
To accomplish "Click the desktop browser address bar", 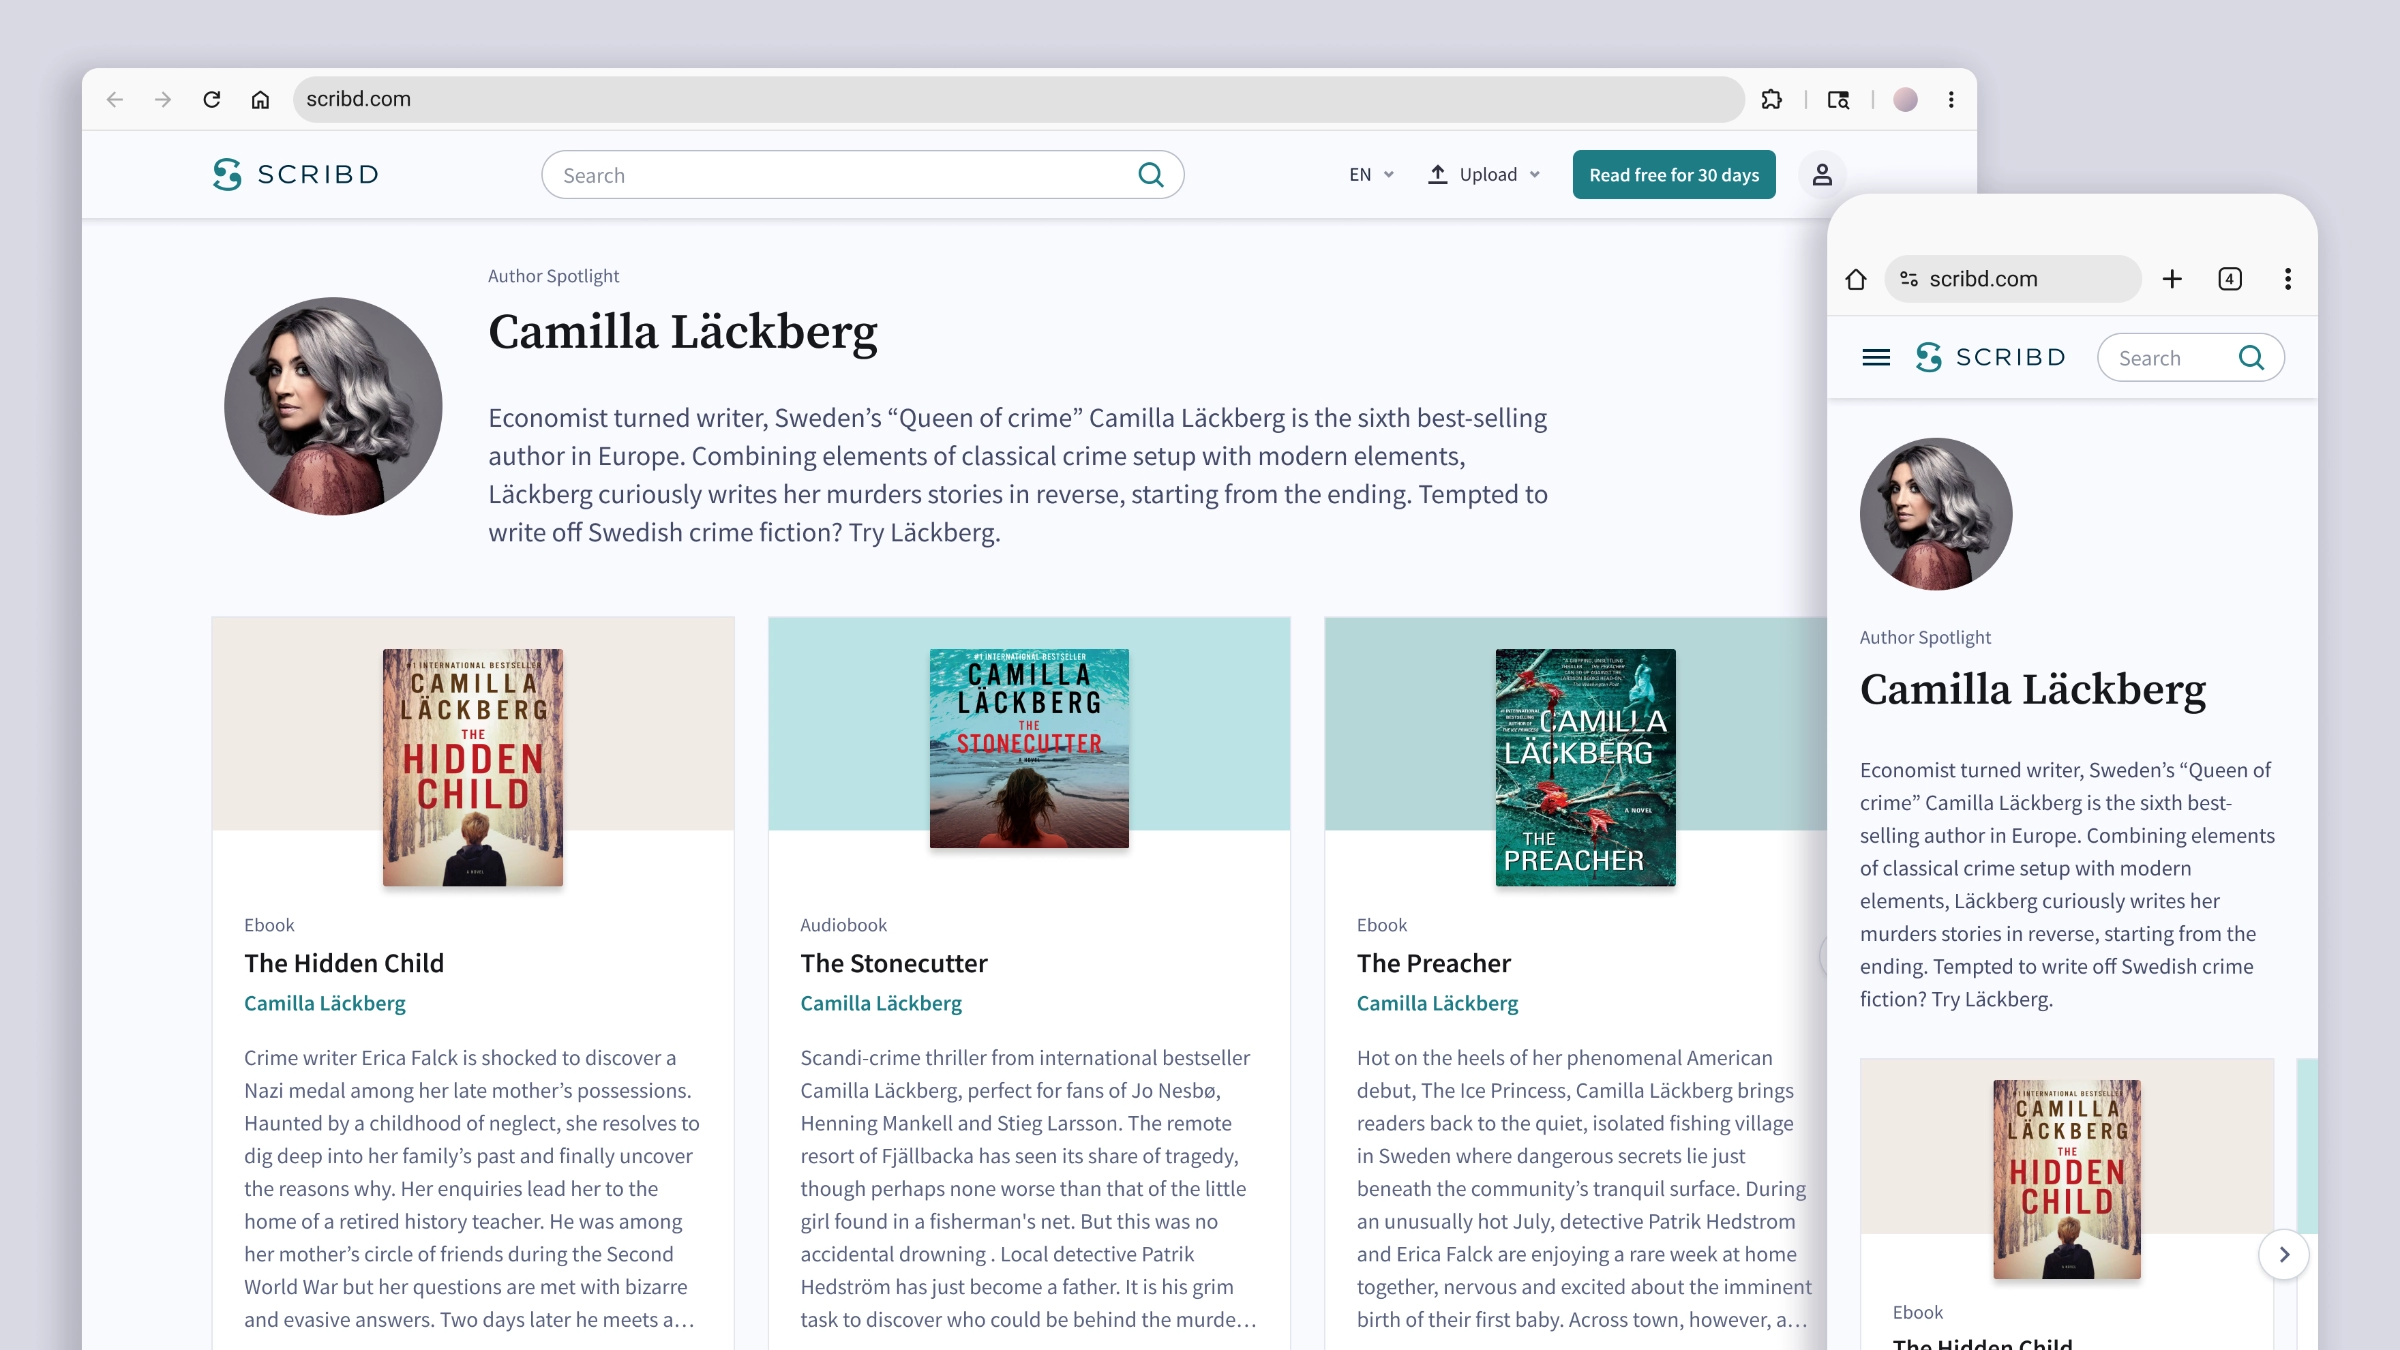I will click(1019, 99).
